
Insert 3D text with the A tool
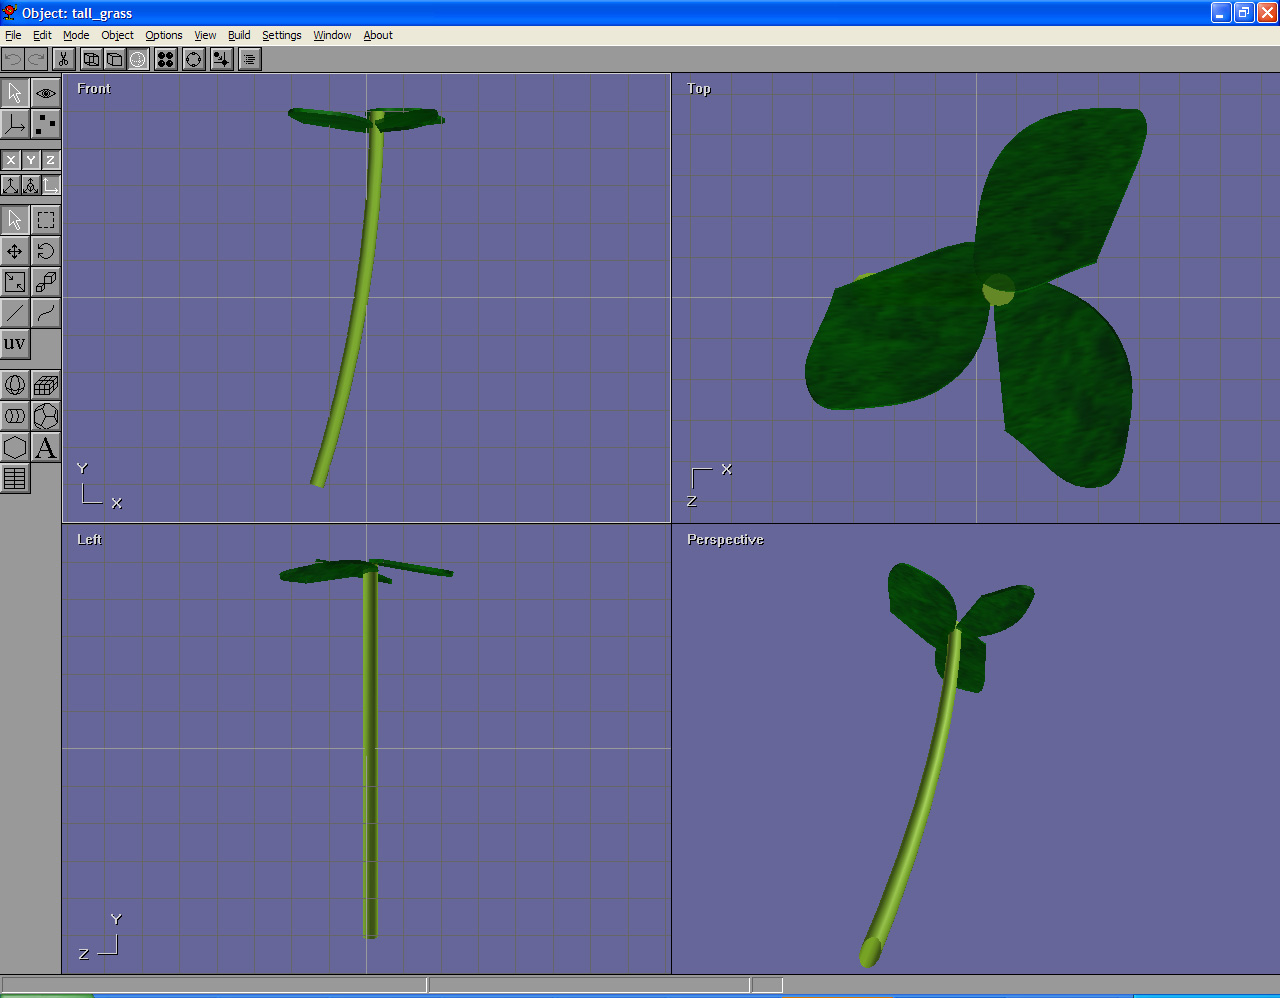click(x=46, y=448)
